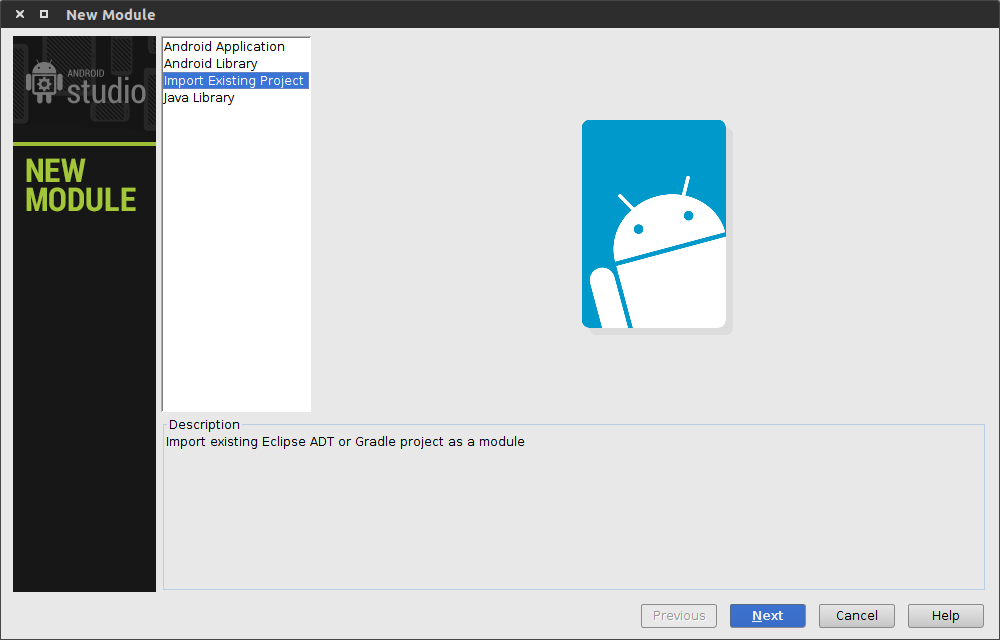This screenshot has width=1000, height=640.
Task: Maximize the New Module window
Action: pos(44,14)
